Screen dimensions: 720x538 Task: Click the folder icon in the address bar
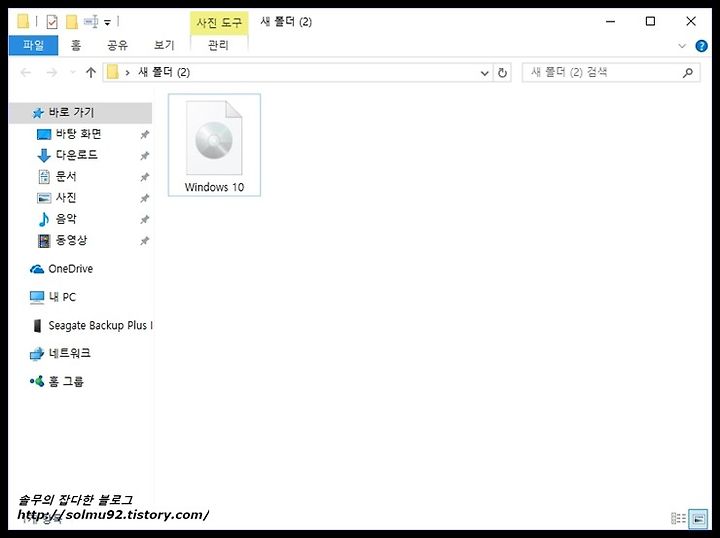tap(112, 73)
